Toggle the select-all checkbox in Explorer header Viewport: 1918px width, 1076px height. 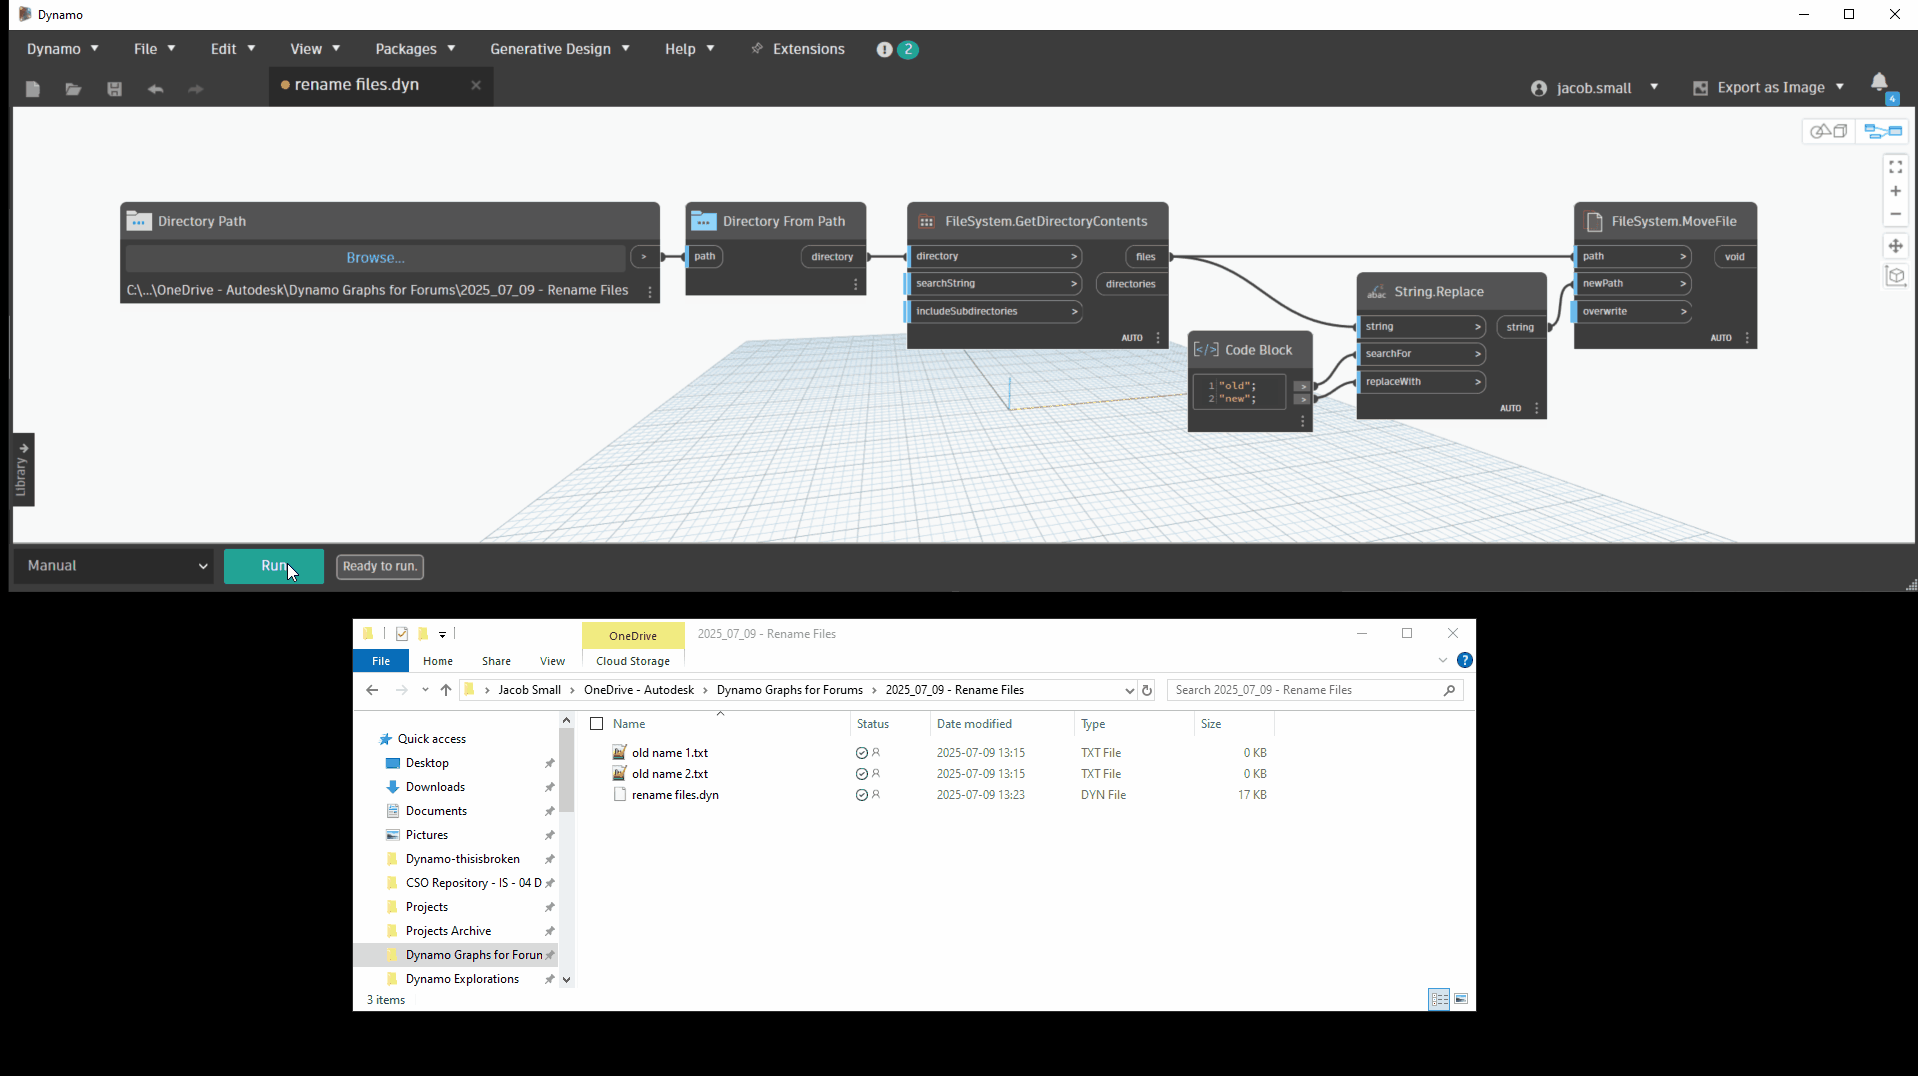click(597, 724)
